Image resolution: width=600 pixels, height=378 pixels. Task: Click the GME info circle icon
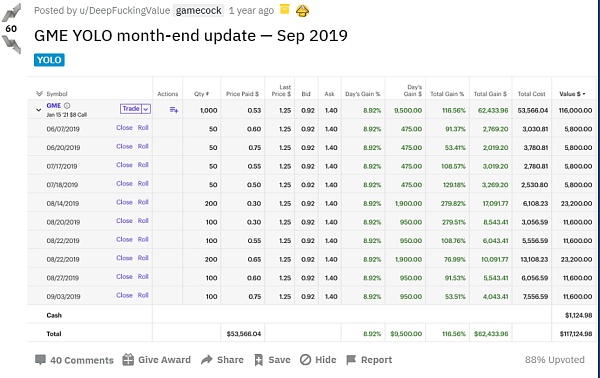click(67, 106)
